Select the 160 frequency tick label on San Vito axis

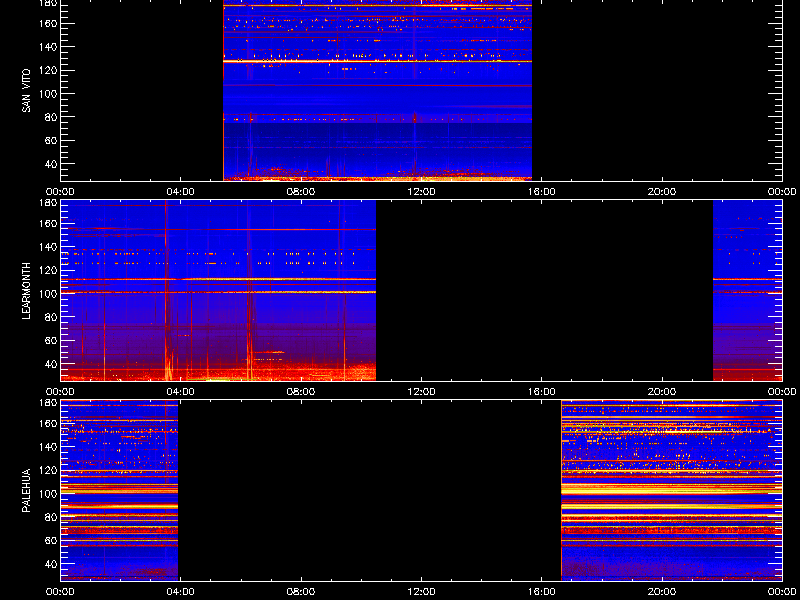click(49, 23)
